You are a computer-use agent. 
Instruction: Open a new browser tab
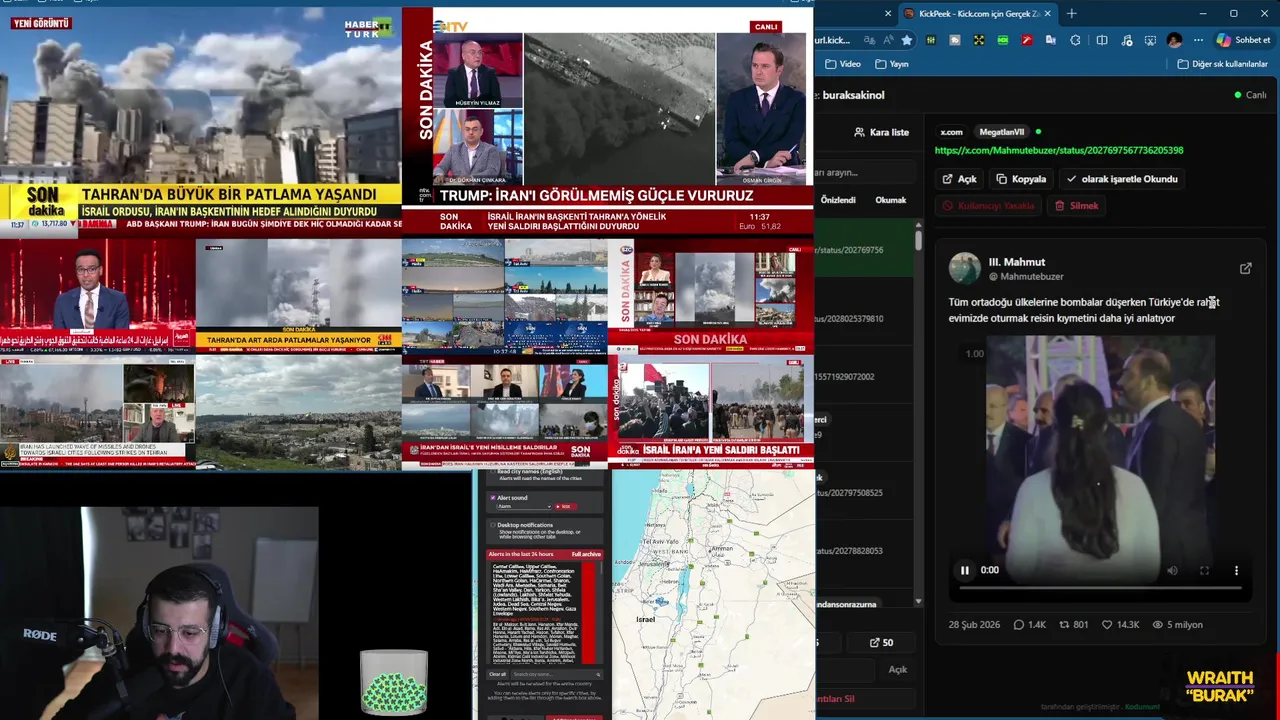click(1071, 13)
